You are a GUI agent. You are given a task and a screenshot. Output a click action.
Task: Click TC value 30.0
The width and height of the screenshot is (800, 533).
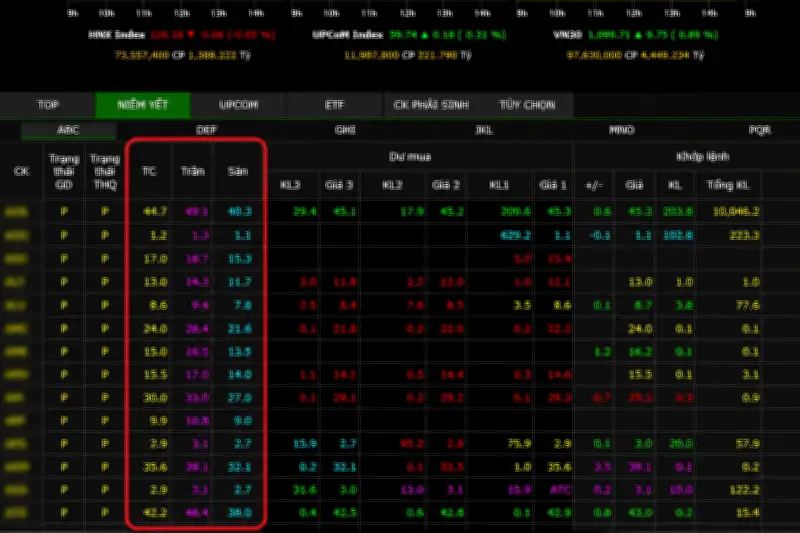coord(156,398)
